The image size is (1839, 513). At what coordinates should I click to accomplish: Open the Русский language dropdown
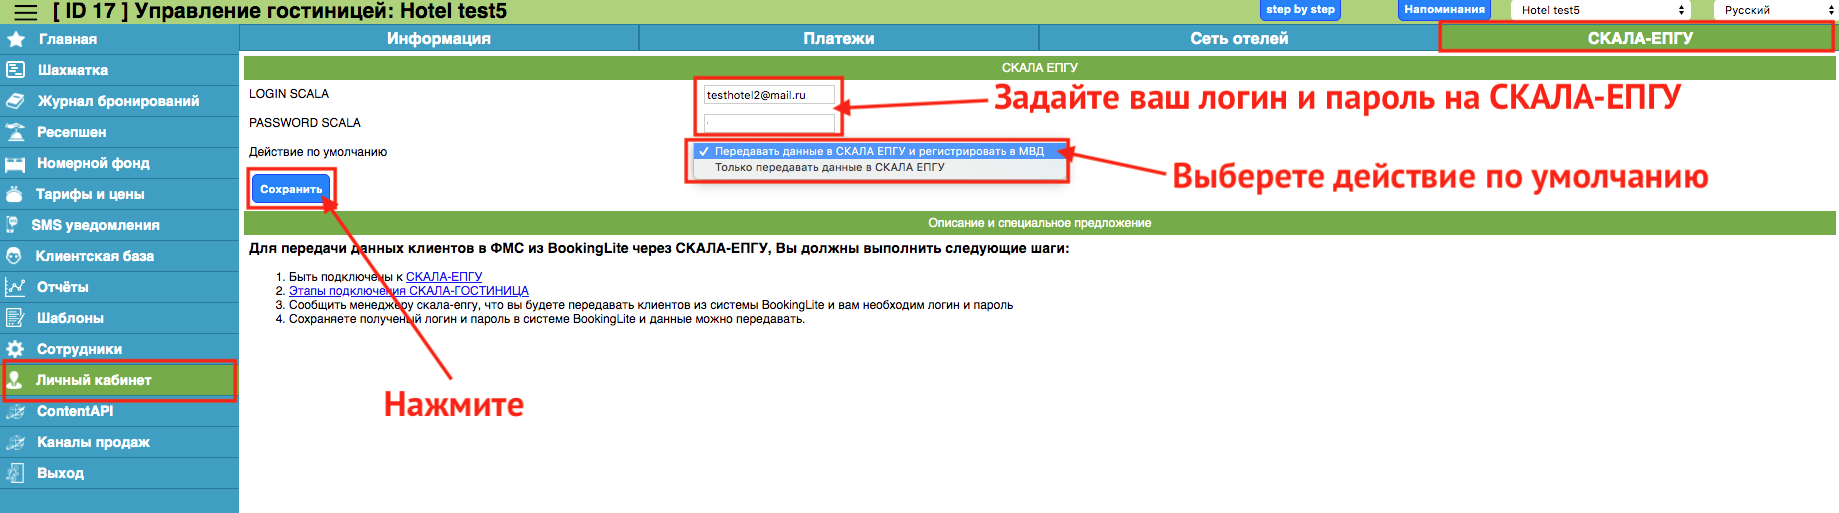[x=1777, y=10]
